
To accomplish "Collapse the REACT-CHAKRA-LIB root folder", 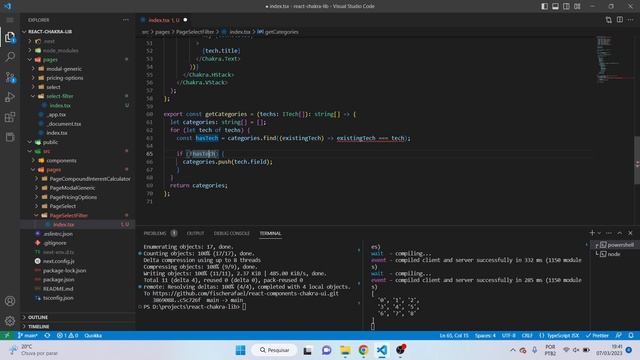I will click(50, 31).
